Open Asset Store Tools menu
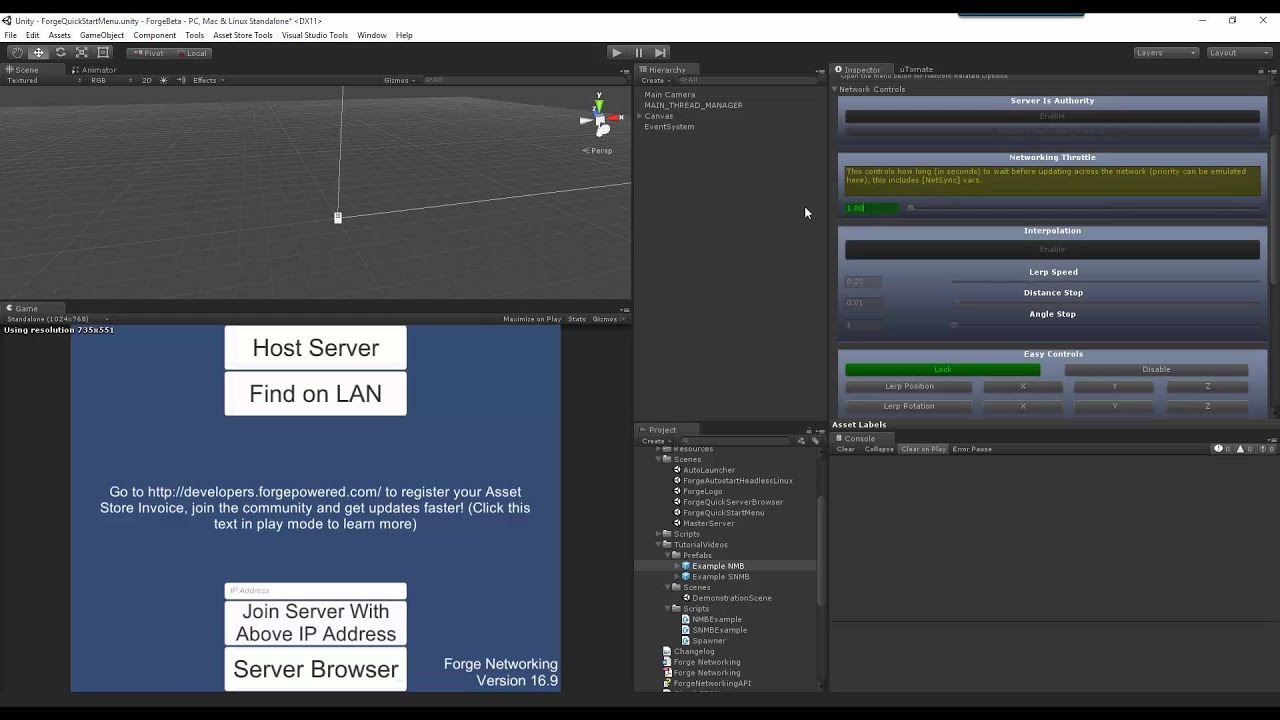 coord(243,35)
